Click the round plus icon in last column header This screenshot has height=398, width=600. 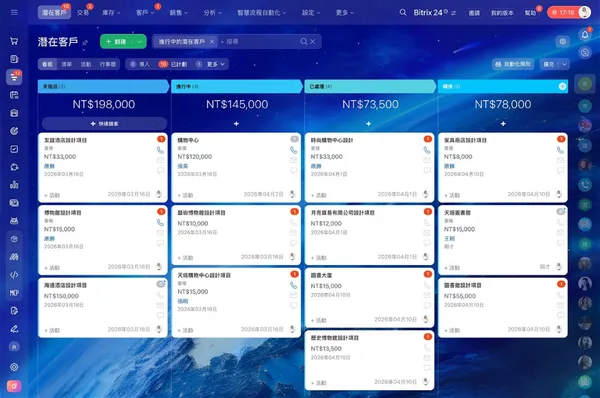pyautogui.click(x=562, y=86)
